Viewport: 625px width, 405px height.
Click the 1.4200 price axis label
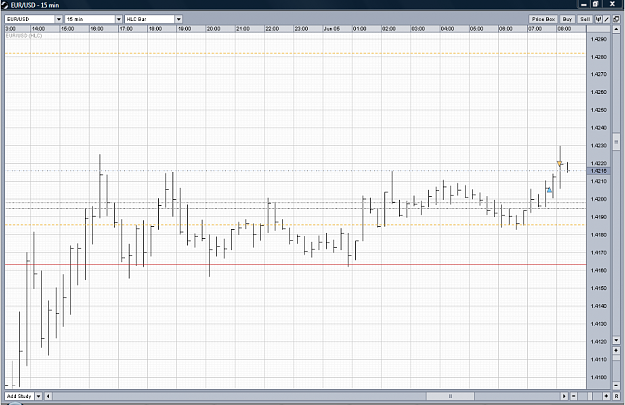(599, 199)
